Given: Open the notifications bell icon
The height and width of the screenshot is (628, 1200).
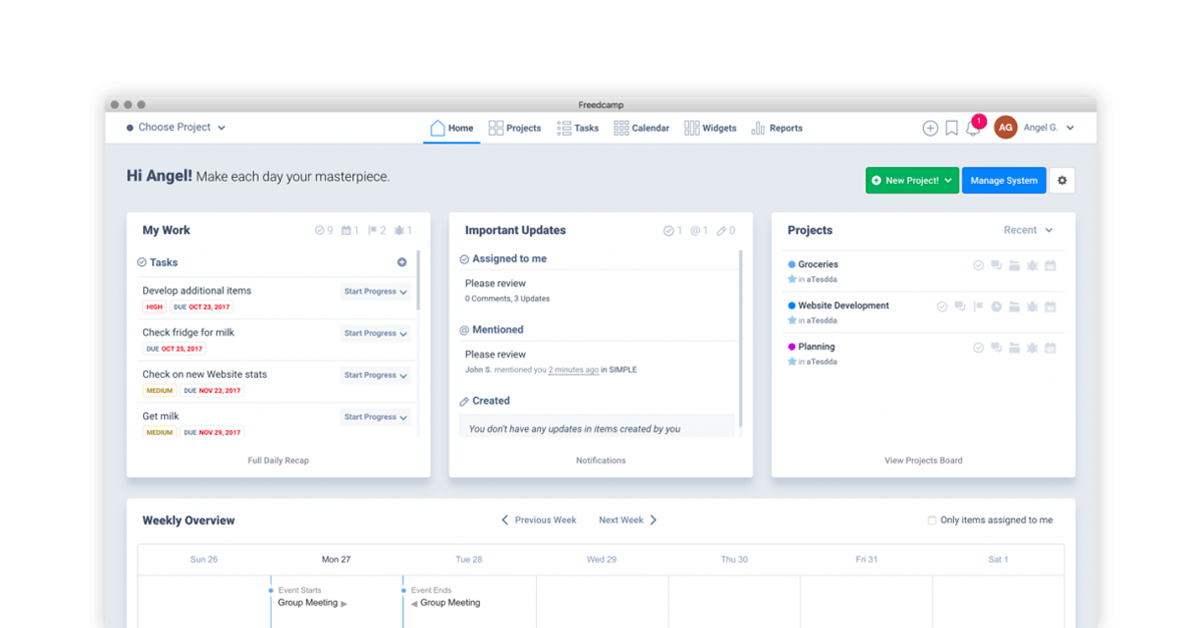Looking at the screenshot, I should pyautogui.click(x=972, y=128).
